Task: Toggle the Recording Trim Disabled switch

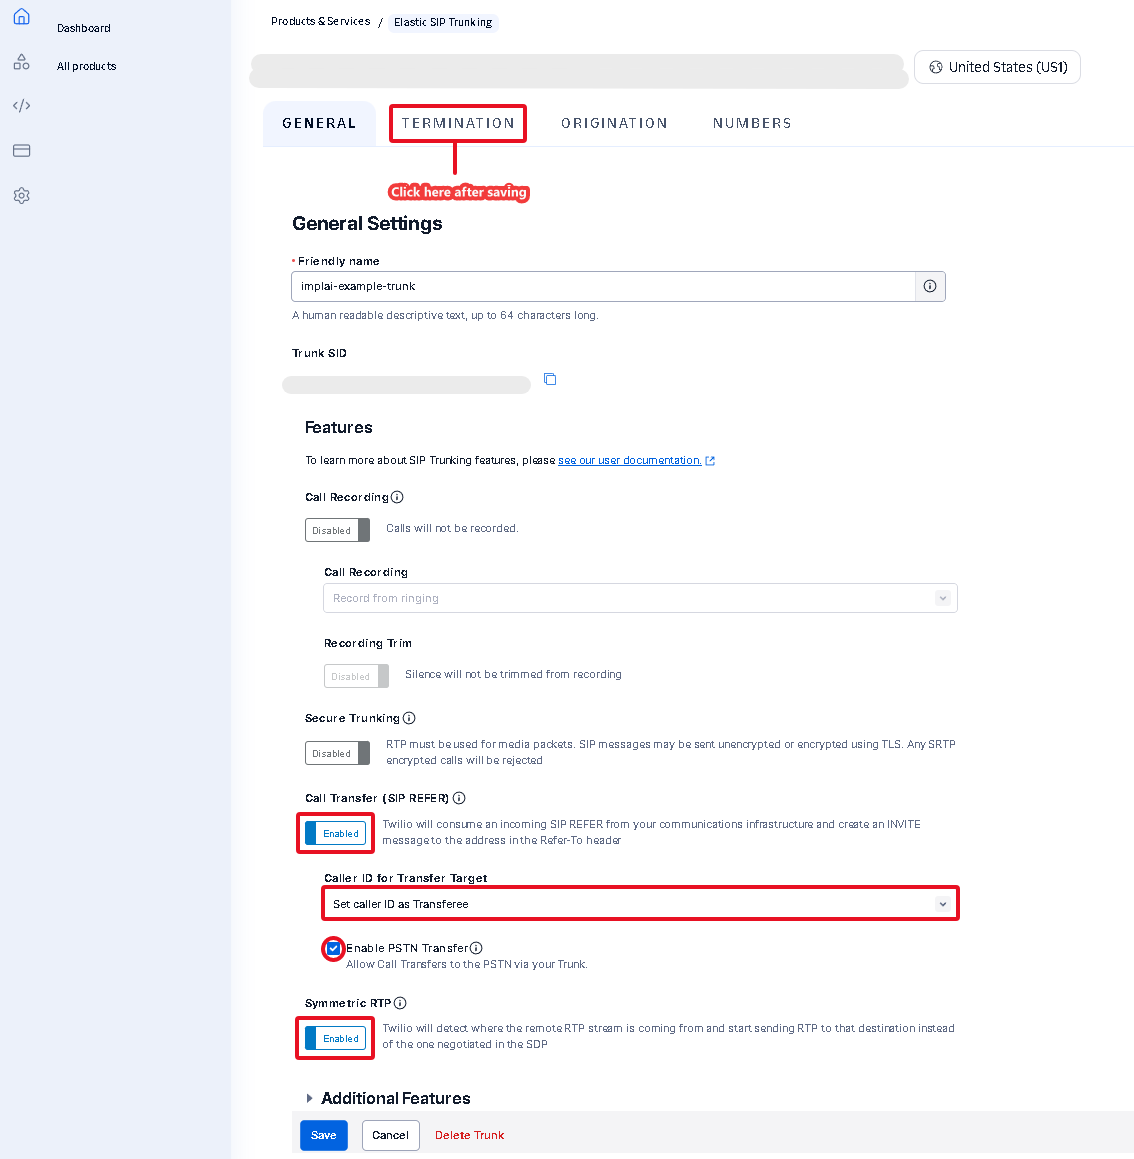Action: (356, 676)
